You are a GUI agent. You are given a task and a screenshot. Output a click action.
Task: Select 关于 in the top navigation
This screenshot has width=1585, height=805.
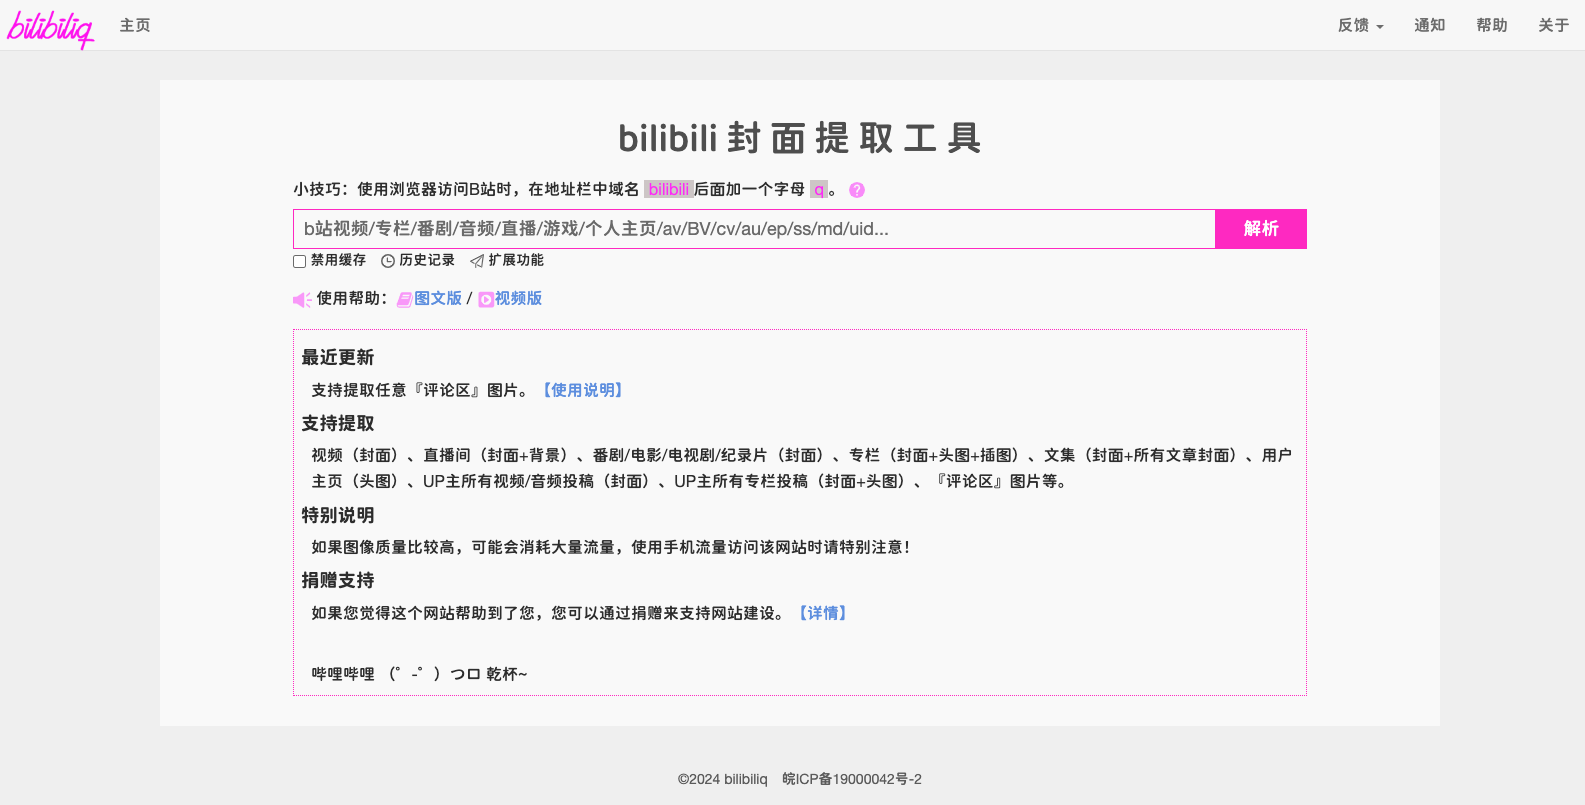(x=1553, y=26)
